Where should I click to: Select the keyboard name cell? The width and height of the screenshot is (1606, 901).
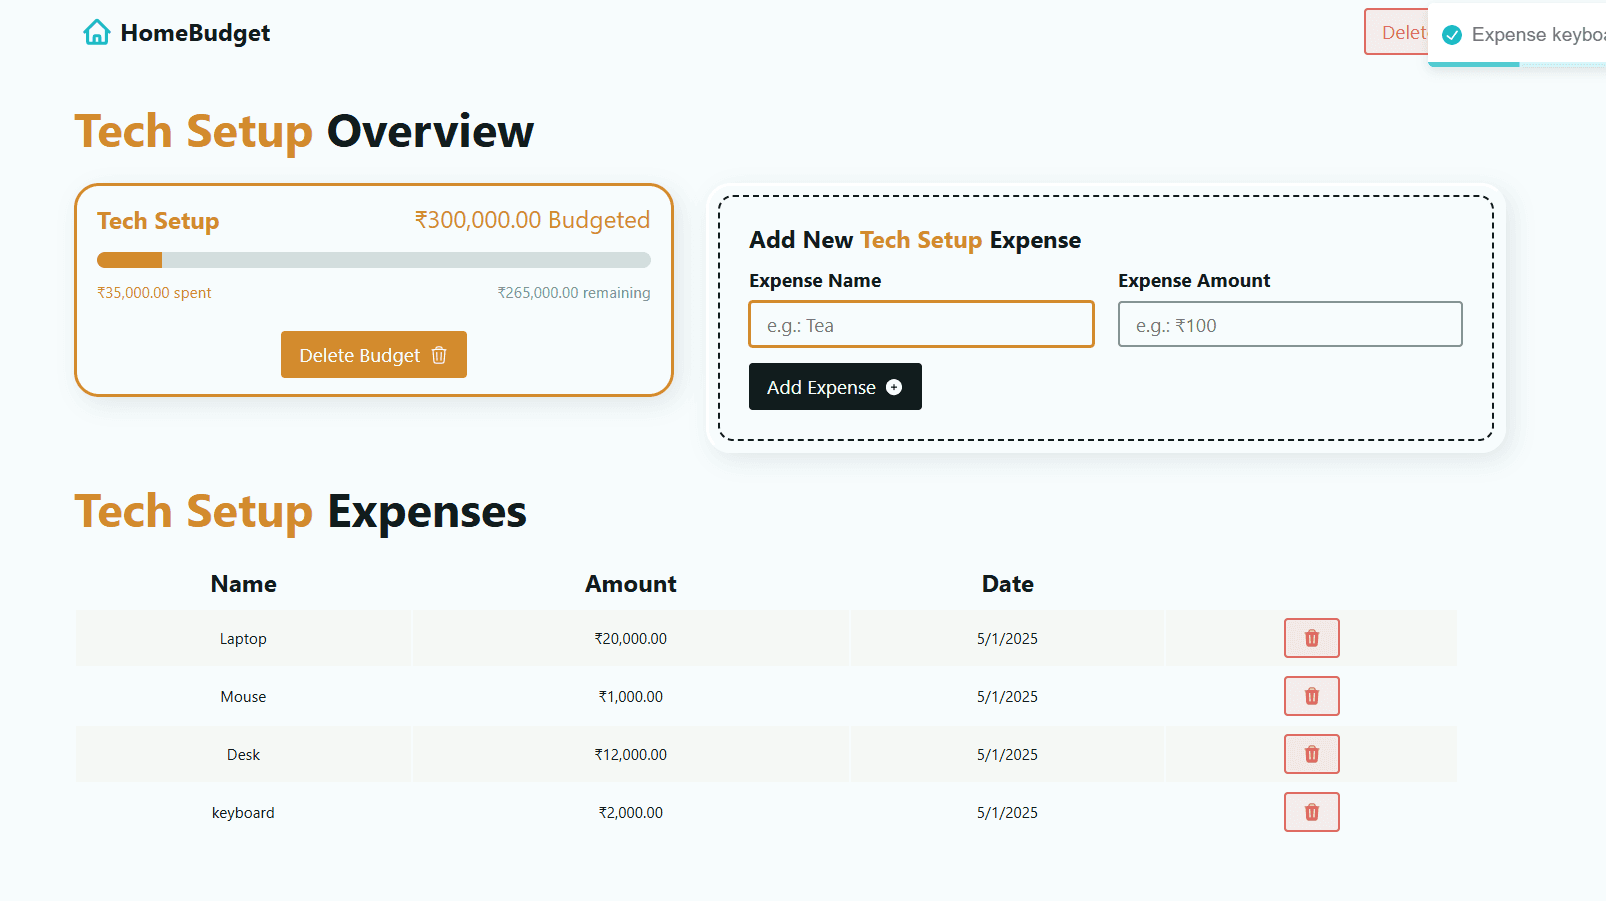(x=243, y=812)
